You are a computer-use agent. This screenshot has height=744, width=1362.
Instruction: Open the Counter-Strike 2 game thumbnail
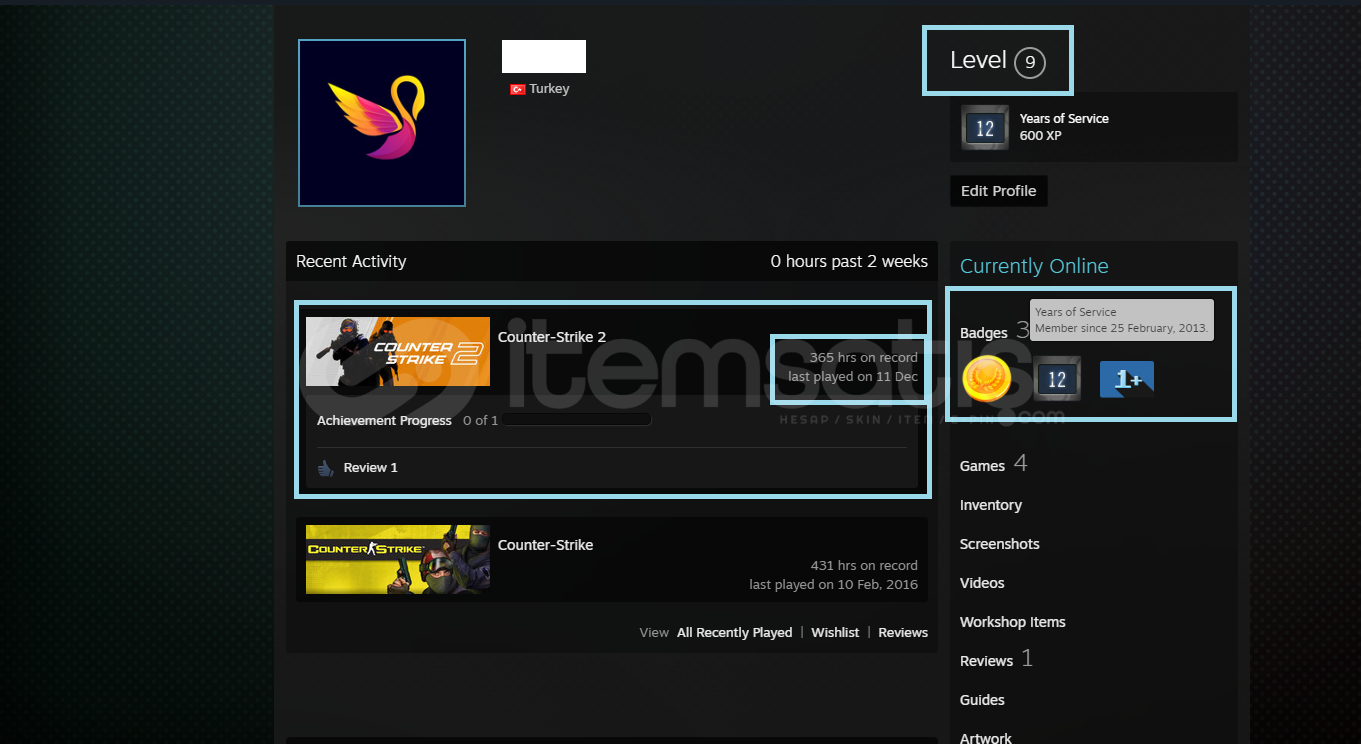[397, 351]
